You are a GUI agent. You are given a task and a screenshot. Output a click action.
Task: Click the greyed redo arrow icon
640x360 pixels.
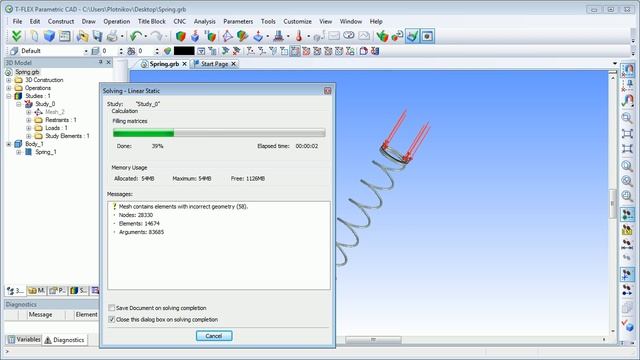tap(156, 36)
